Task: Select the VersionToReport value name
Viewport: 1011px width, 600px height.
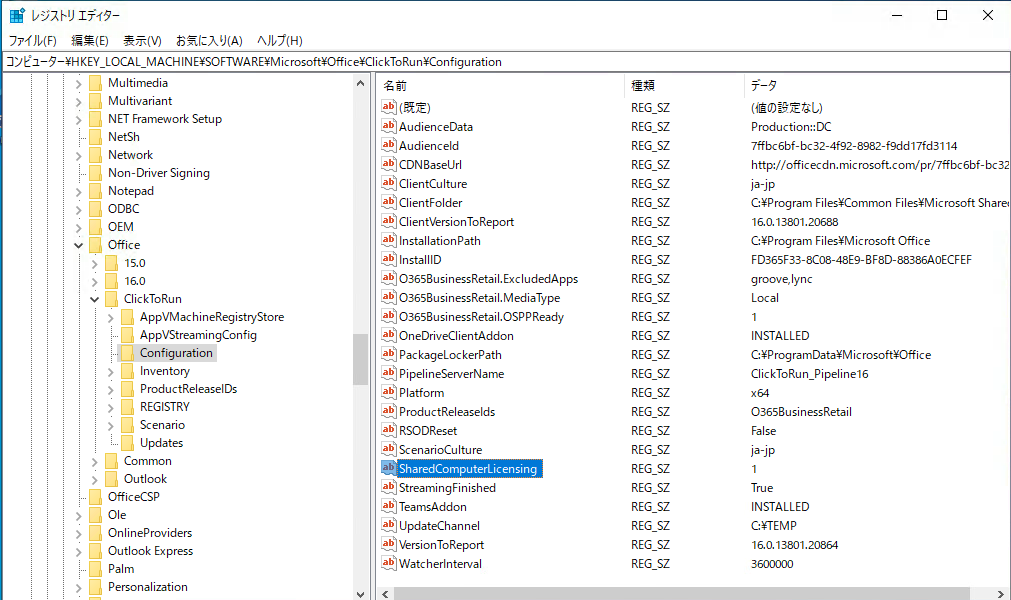Action: pyautogui.click(x=442, y=545)
